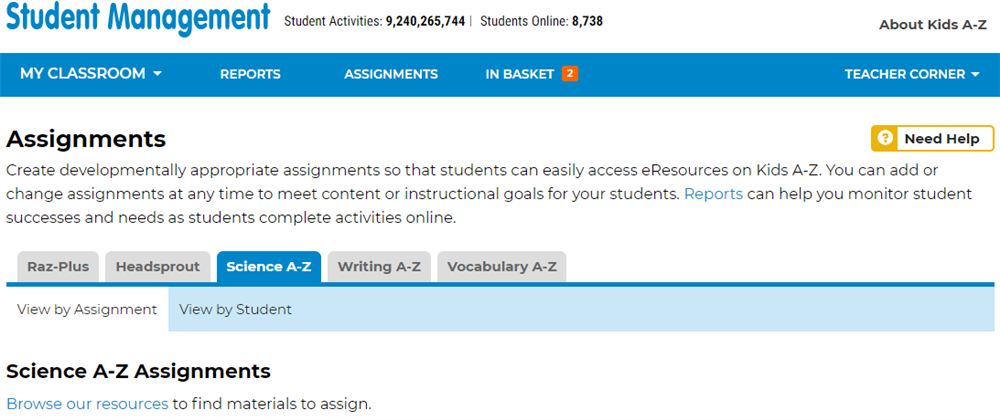Open the My Classroom menu label
The image size is (1000, 420).
click(x=83, y=74)
